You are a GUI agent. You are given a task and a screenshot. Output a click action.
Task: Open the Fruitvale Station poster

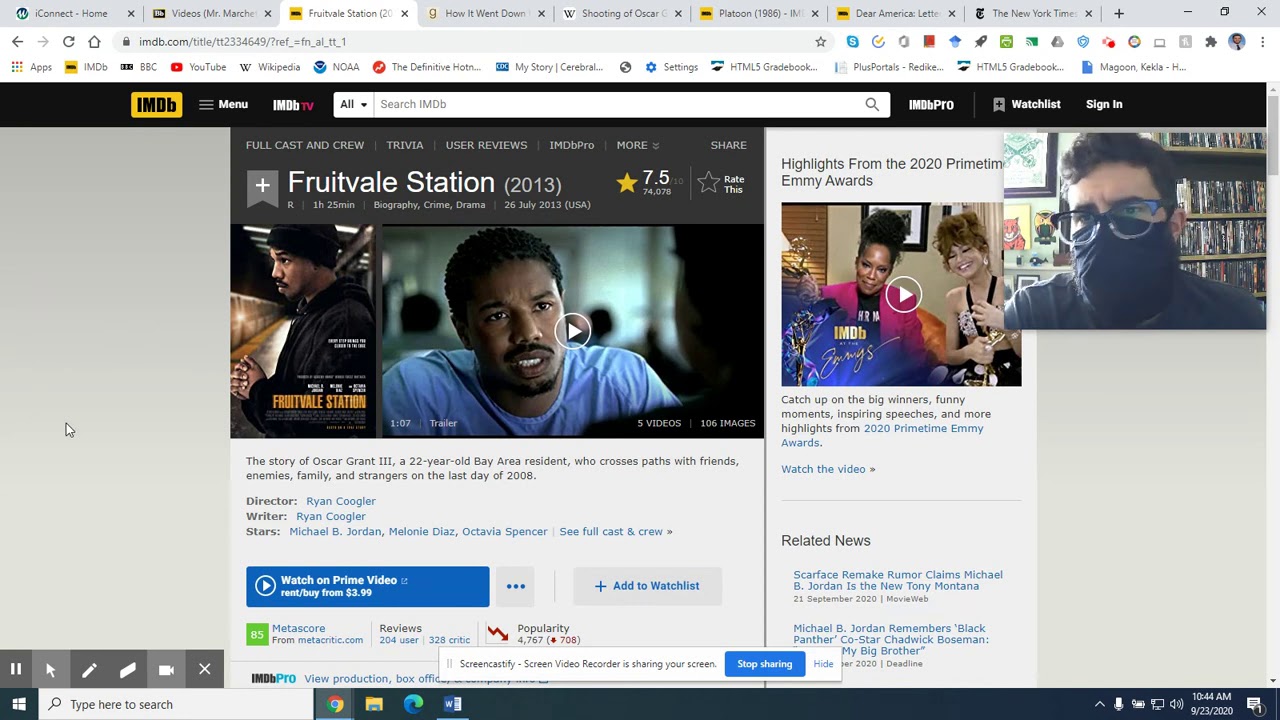pos(303,331)
